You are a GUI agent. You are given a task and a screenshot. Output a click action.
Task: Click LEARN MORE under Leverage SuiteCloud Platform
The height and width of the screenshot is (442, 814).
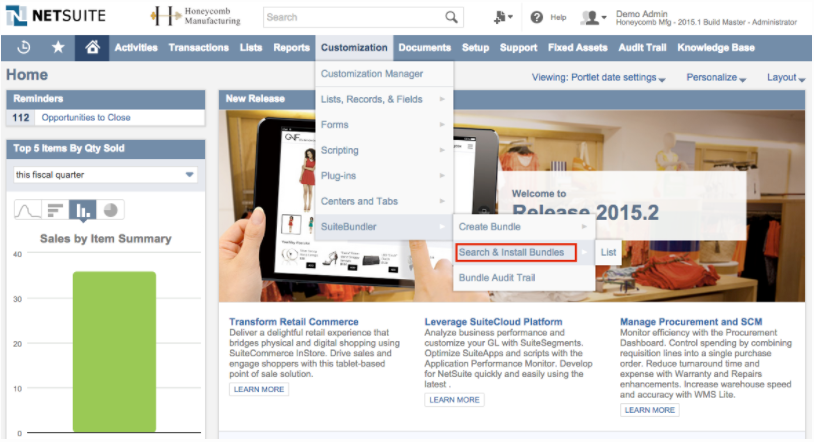454,399
